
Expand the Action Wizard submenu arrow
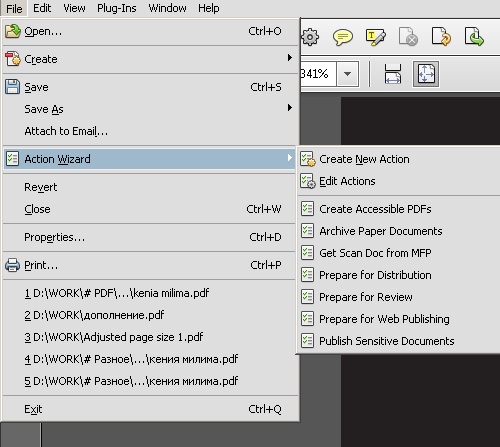pyautogui.click(x=290, y=158)
